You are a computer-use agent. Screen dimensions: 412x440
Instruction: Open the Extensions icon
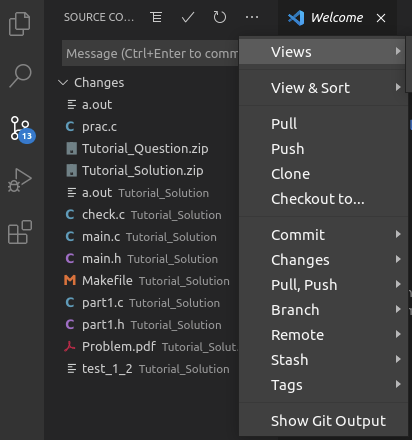tap(20, 232)
